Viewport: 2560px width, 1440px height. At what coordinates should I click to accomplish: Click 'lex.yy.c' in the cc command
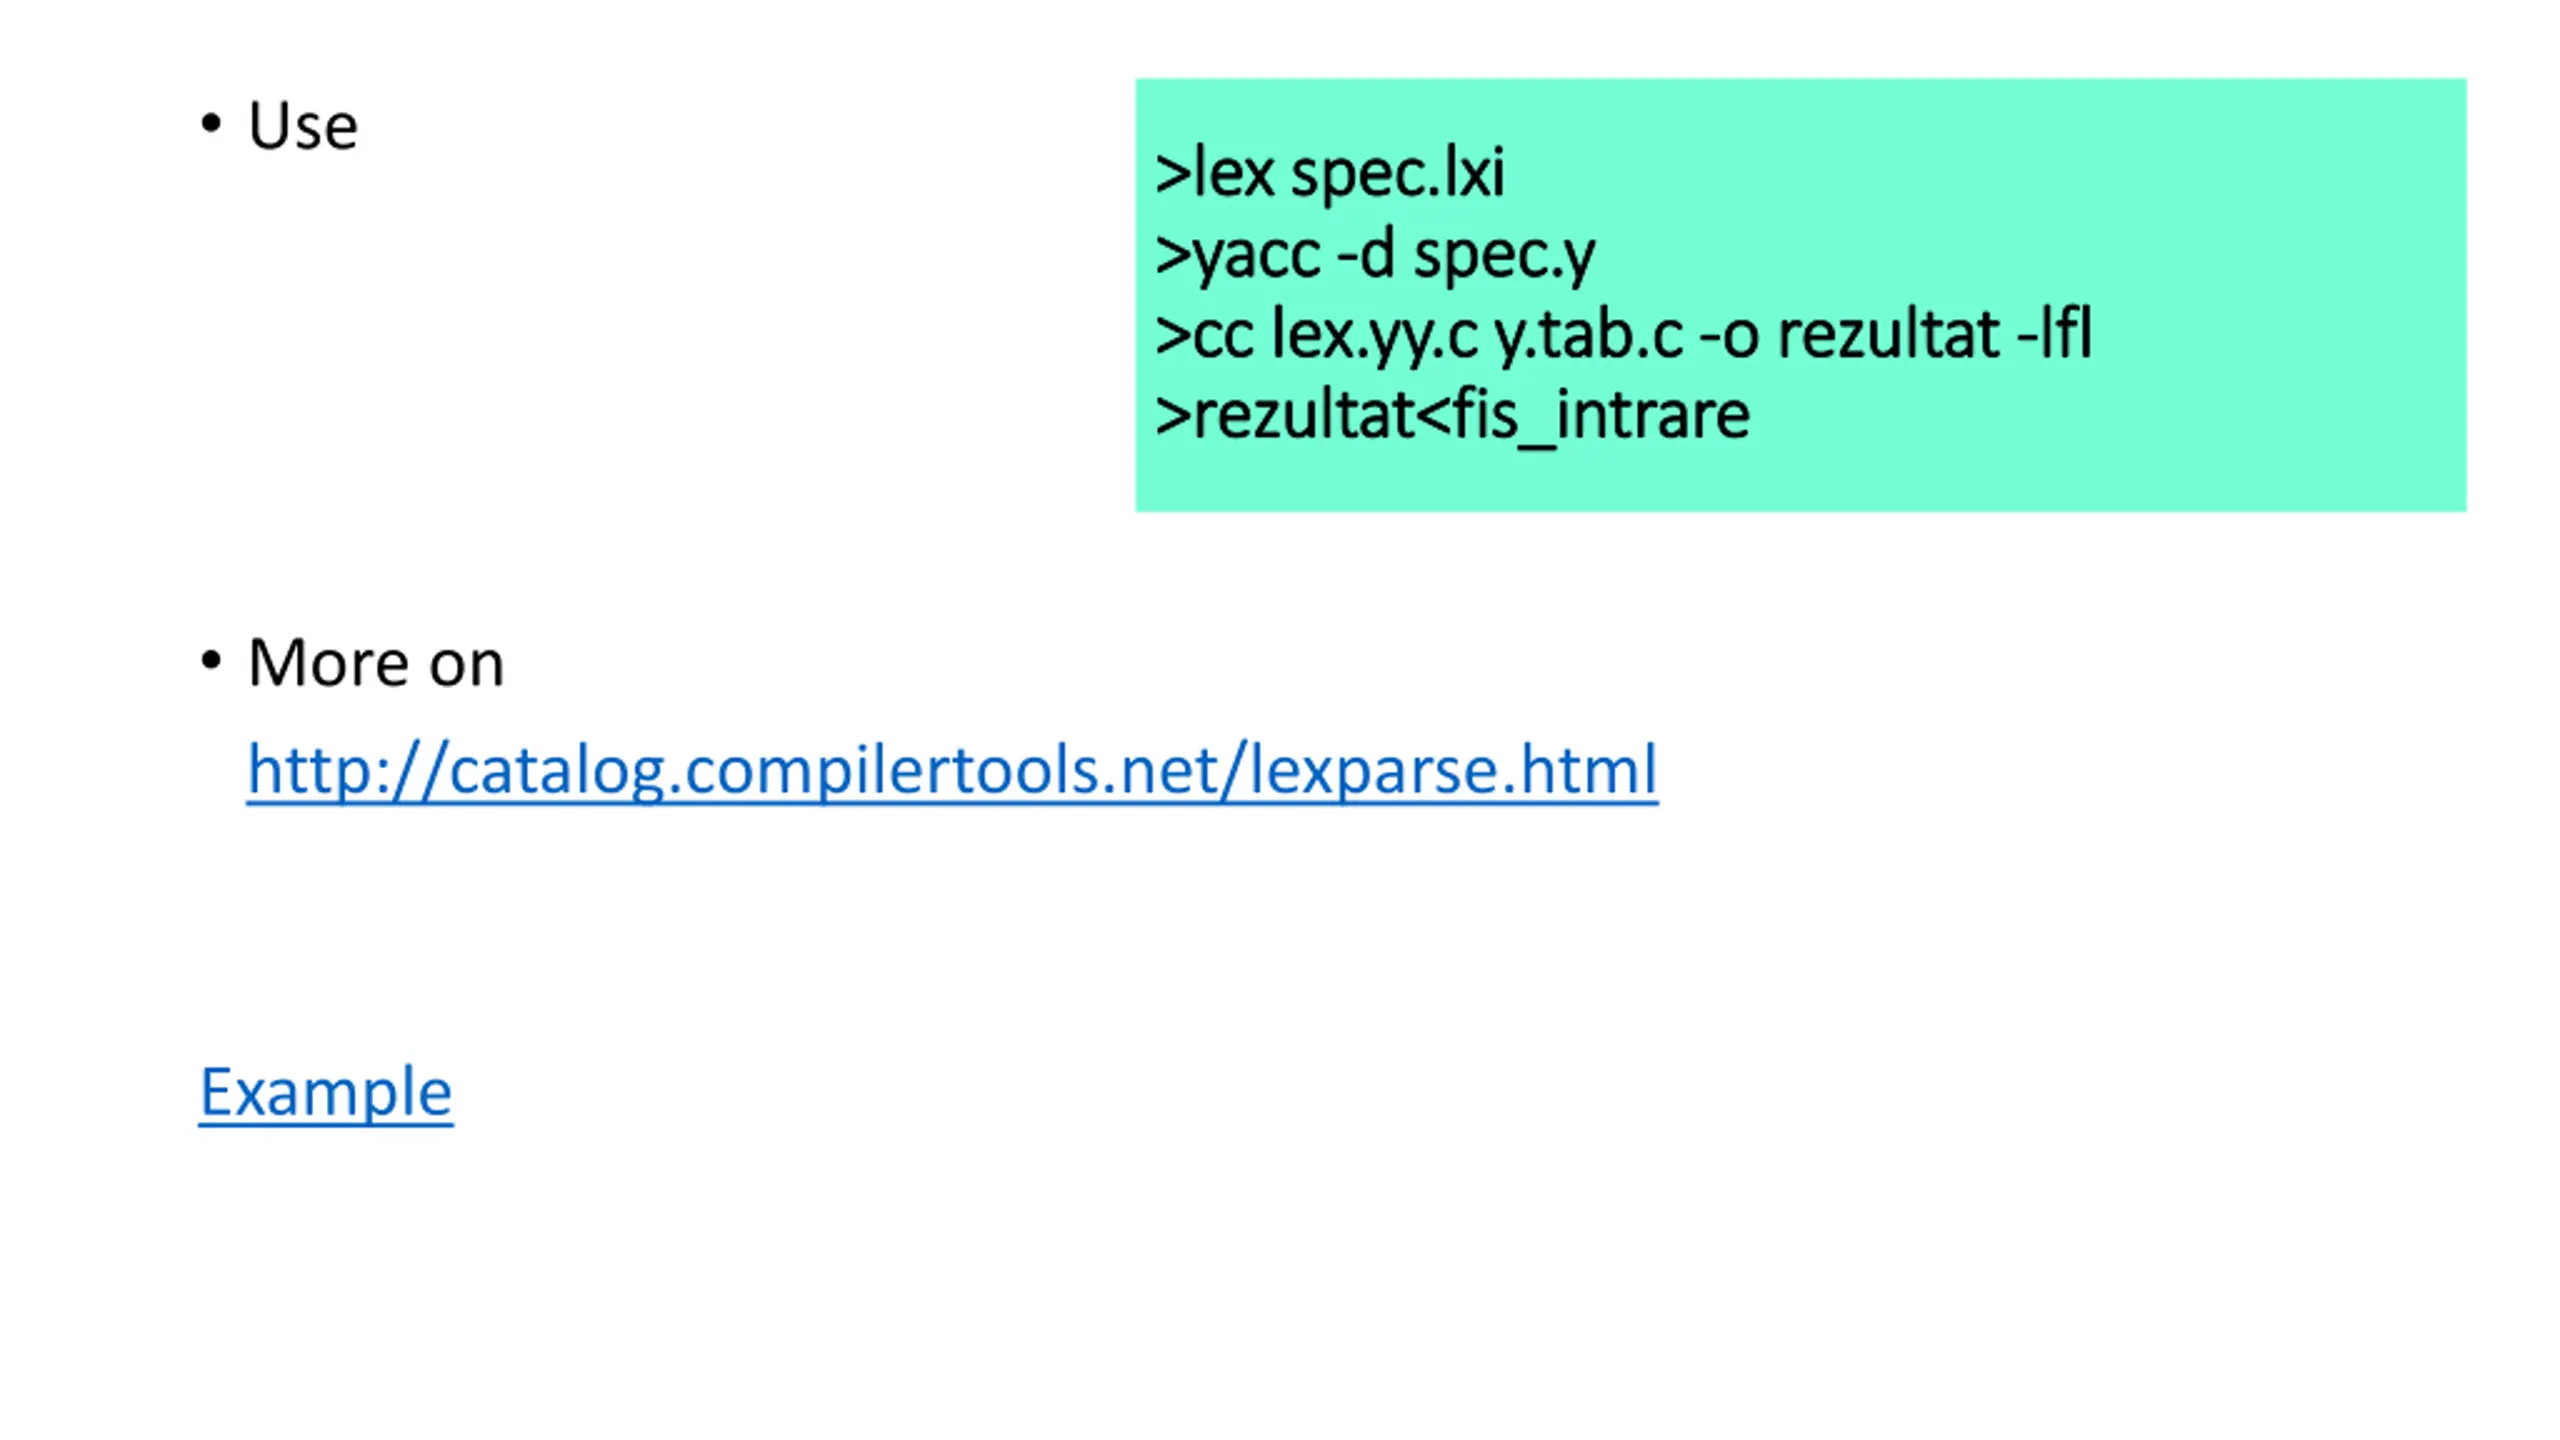pos(1374,335)
